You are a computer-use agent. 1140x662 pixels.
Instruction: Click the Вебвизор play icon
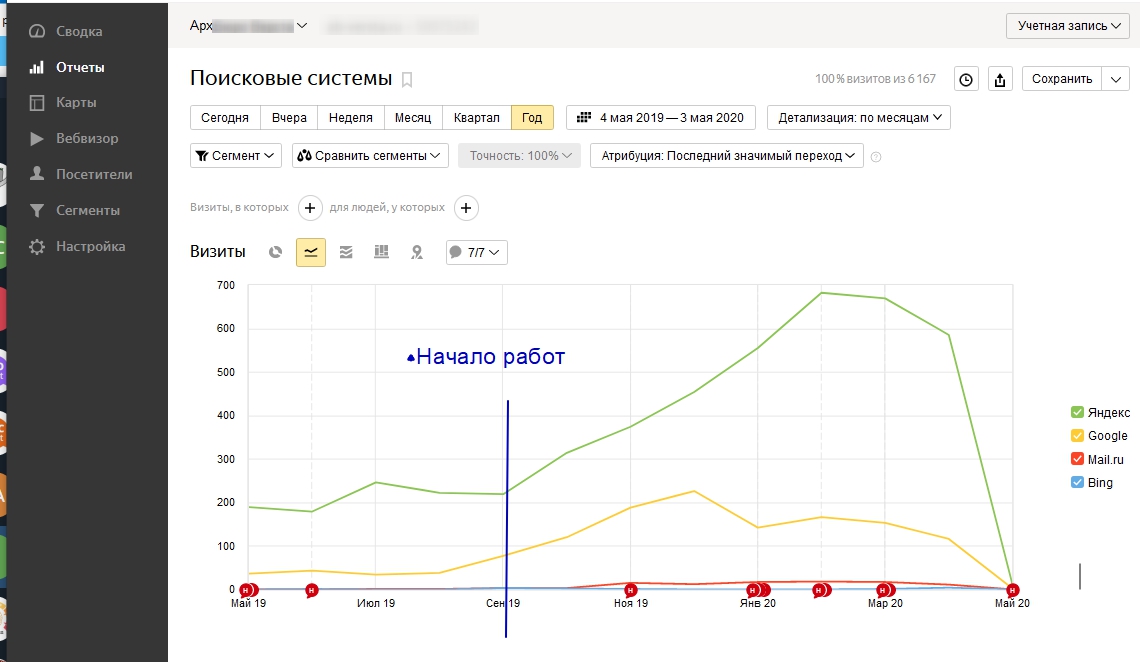(x=37, y=138)
